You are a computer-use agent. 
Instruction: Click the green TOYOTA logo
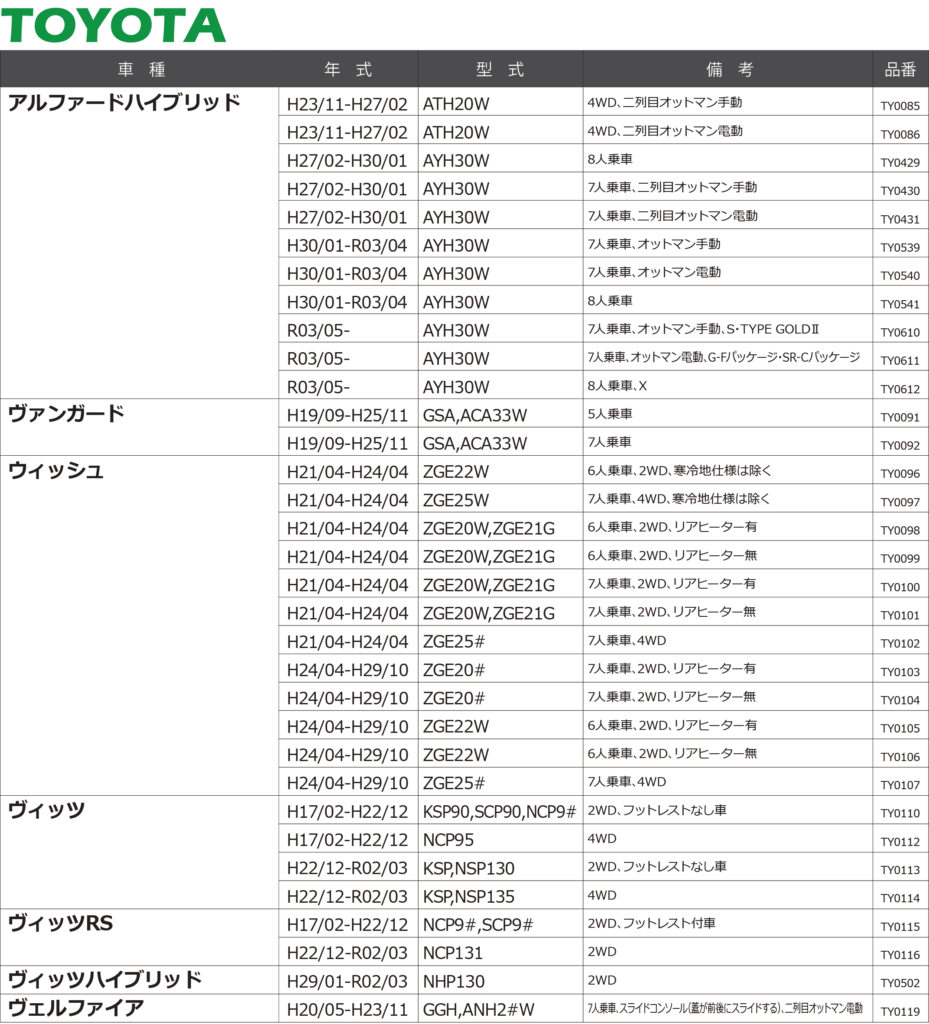click(x=114, y=25)
